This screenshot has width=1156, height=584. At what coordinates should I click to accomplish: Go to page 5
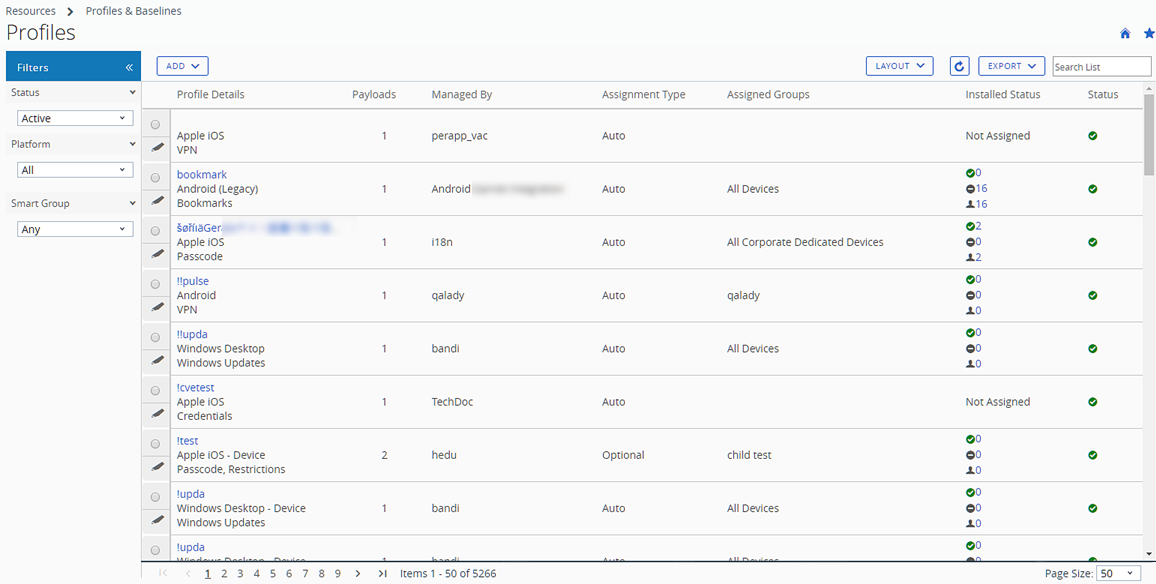(273, 574)
